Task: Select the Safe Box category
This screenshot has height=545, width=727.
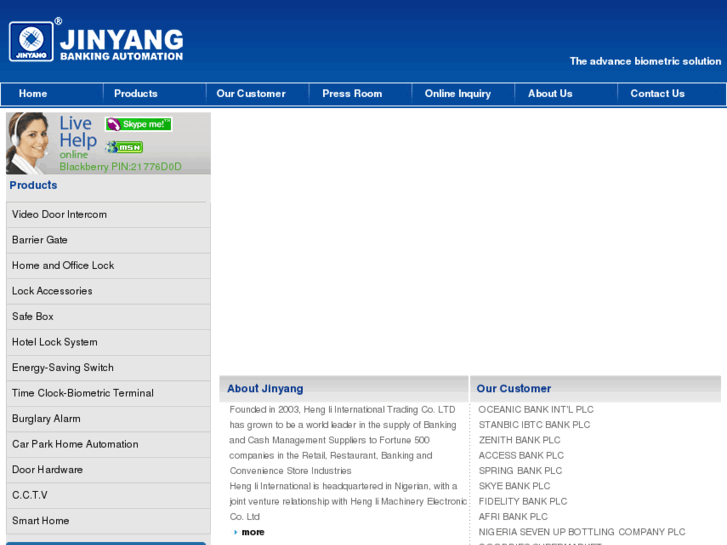Action: point(108,317)
